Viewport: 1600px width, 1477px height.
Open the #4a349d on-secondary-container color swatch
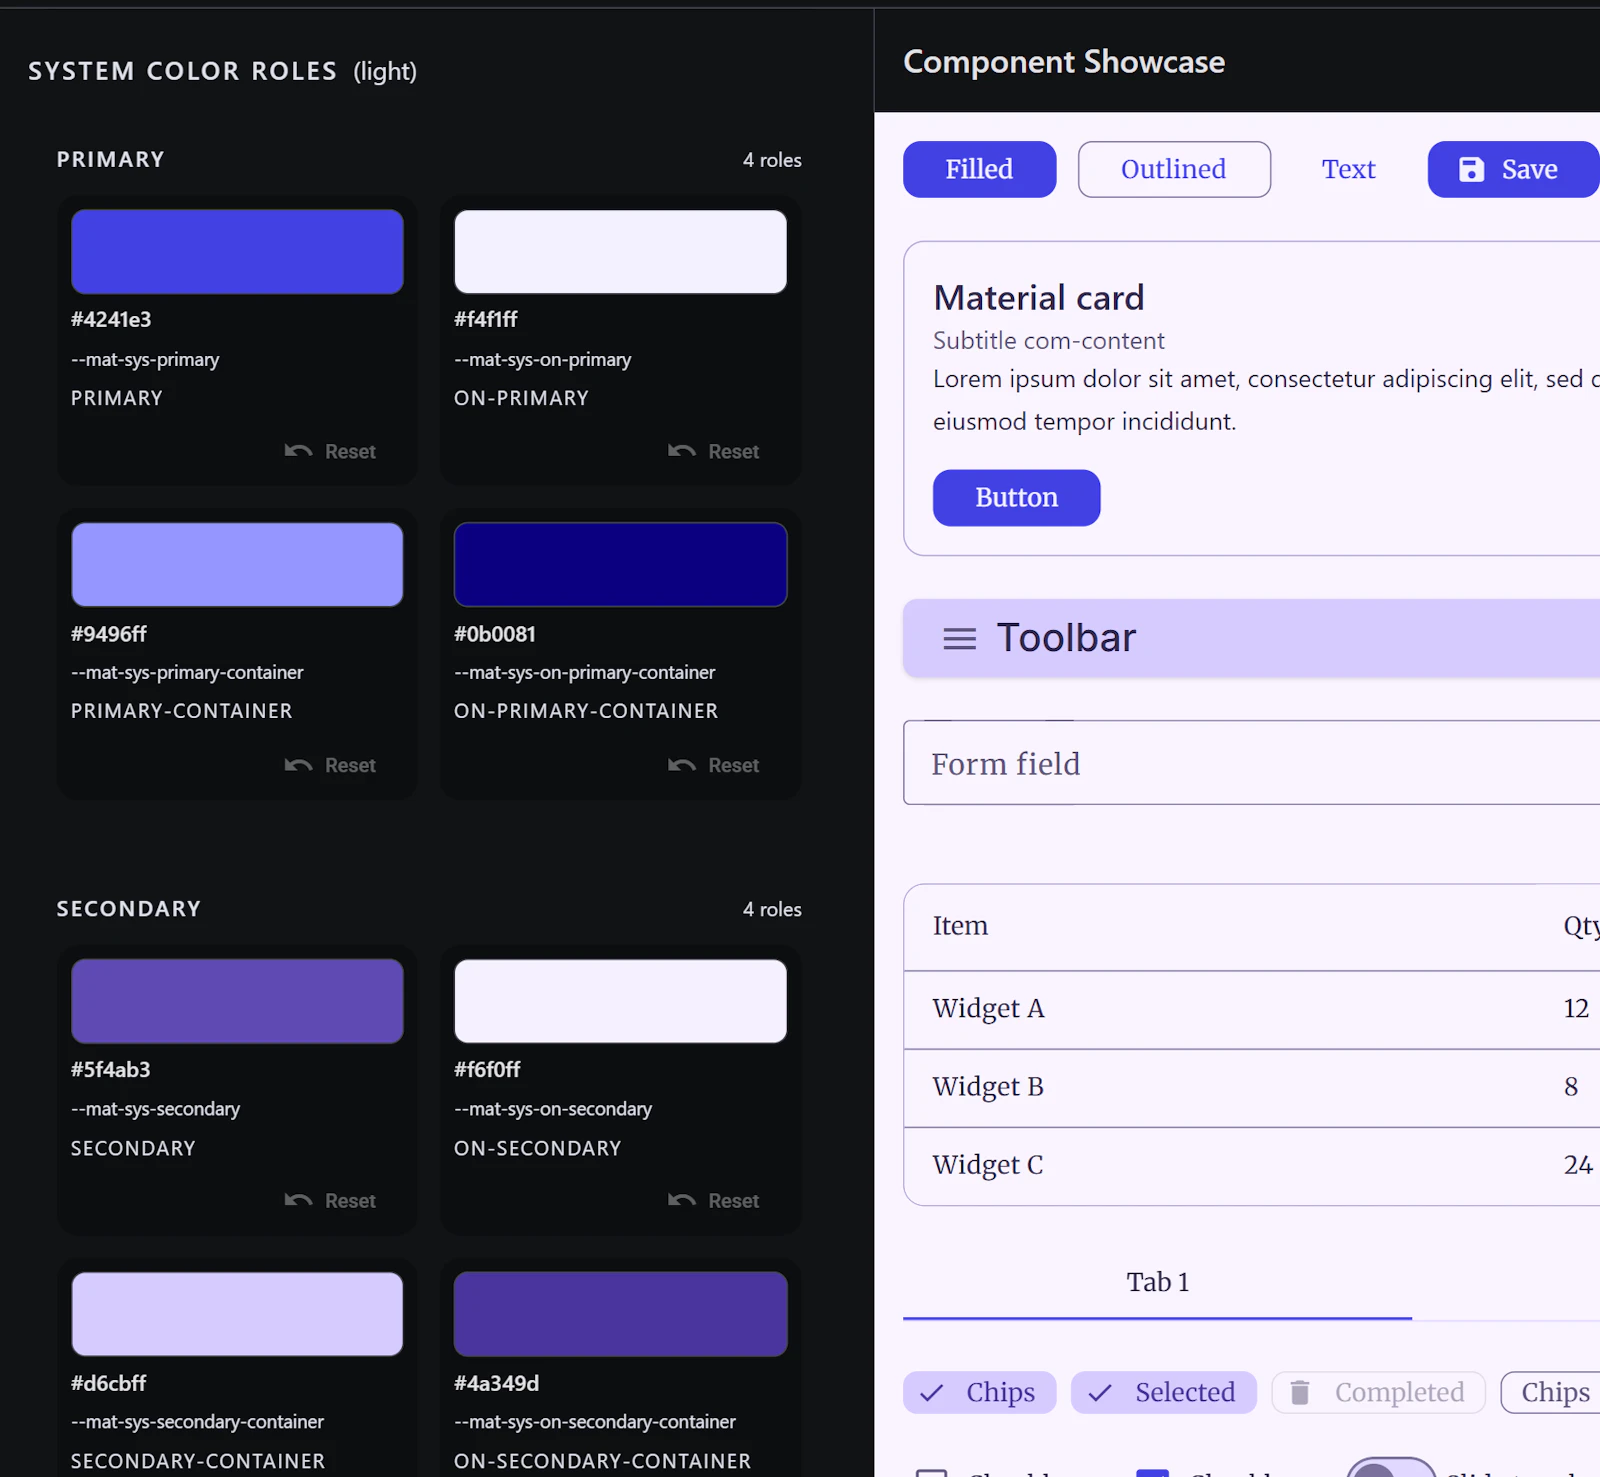click(620, 1314)
